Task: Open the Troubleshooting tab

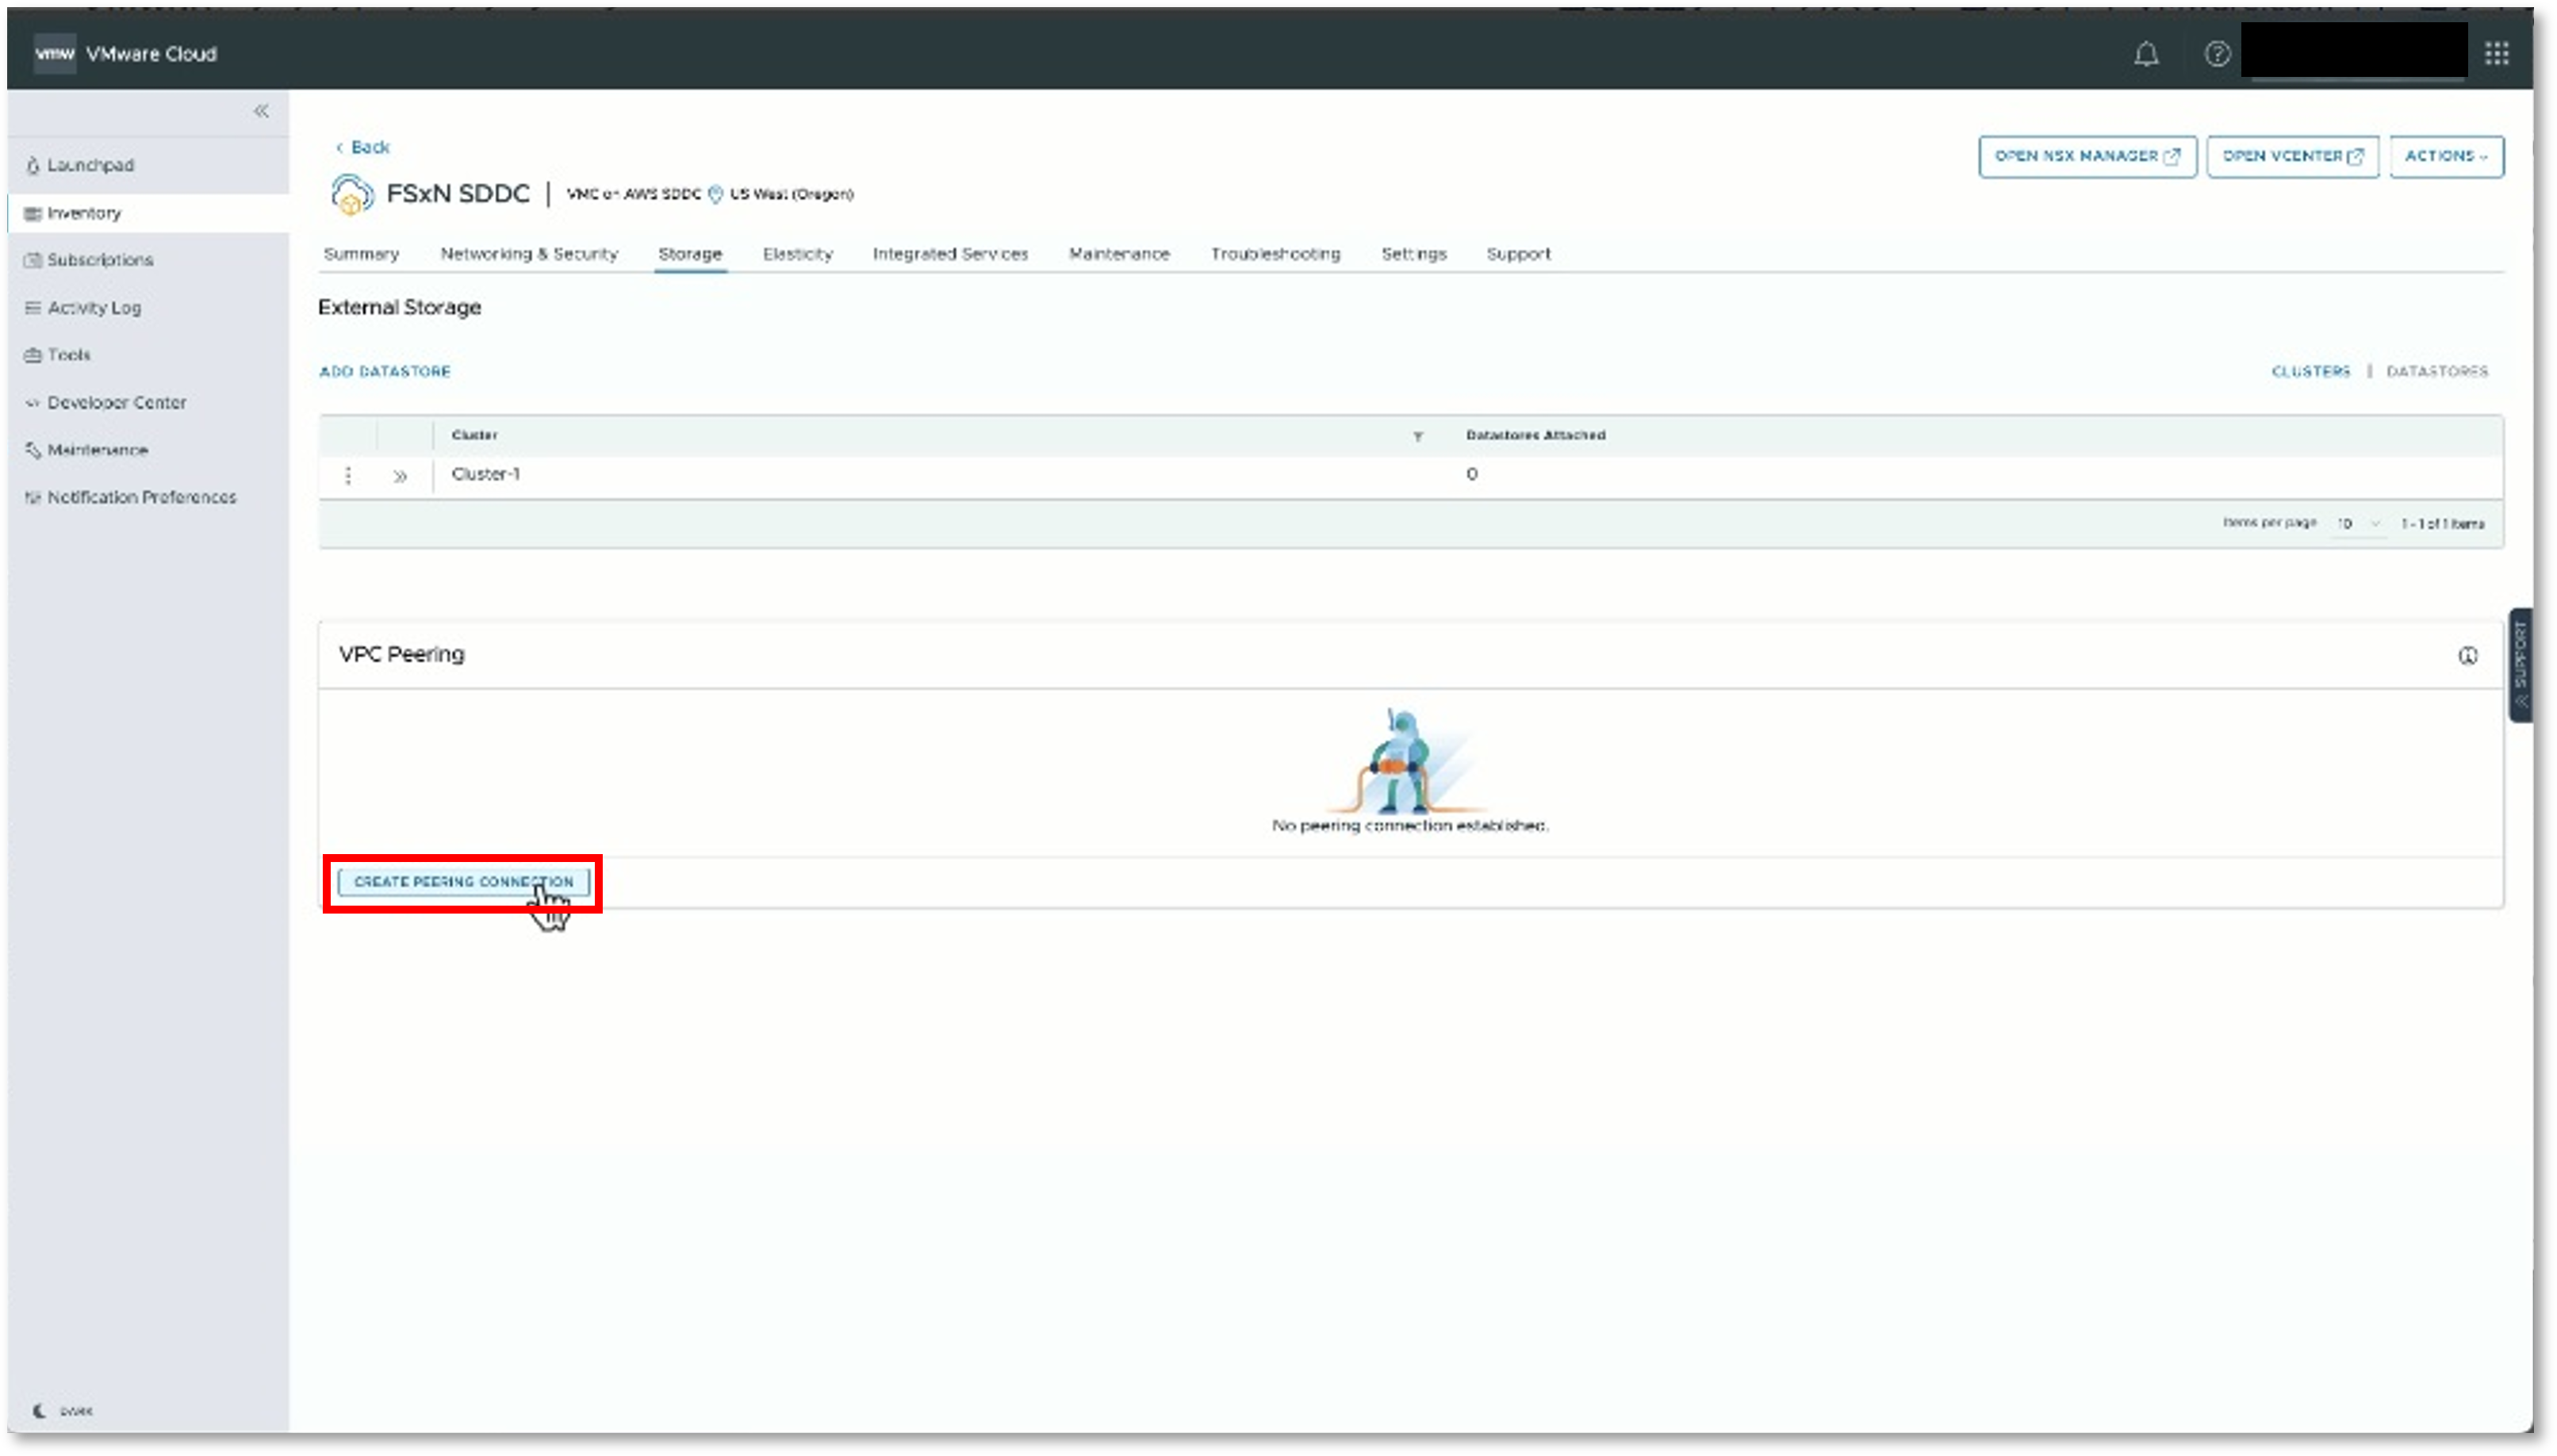Action: pyautogui.click(x=1275, y=254)
